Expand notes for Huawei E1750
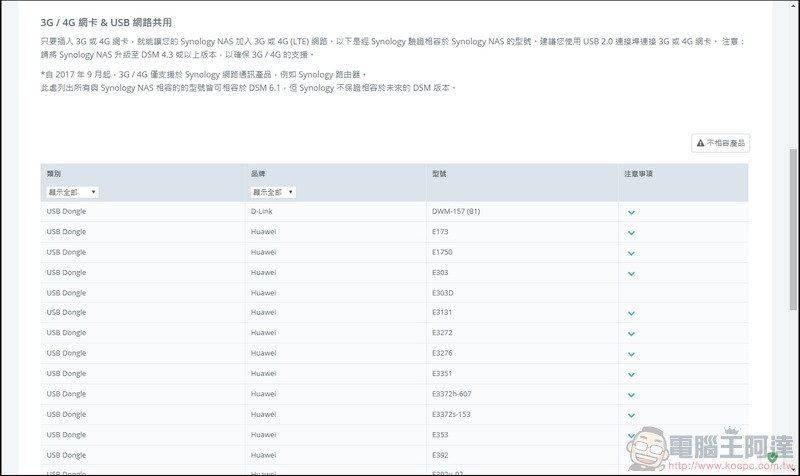 coord(631,253)
